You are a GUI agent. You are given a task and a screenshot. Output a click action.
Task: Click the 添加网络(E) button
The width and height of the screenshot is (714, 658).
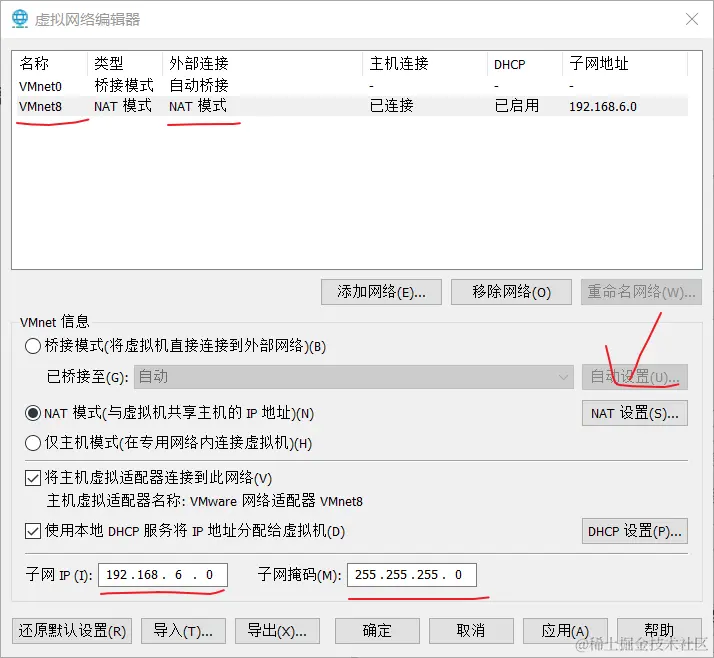pyautogui.click(x=381, y=292)
